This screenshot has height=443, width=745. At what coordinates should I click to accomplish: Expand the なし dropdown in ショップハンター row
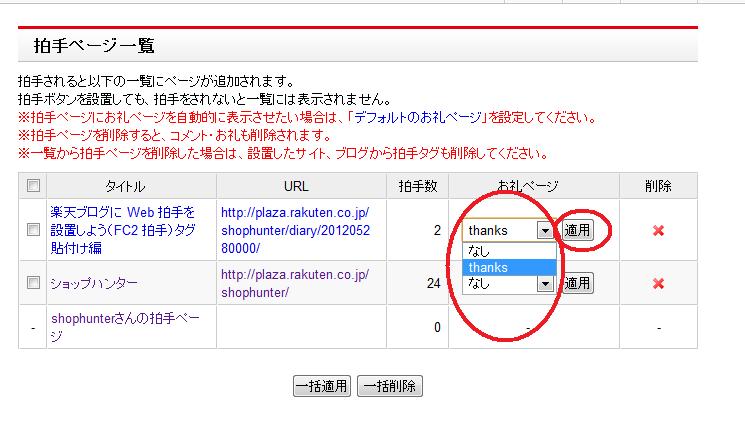pos(508,284)
